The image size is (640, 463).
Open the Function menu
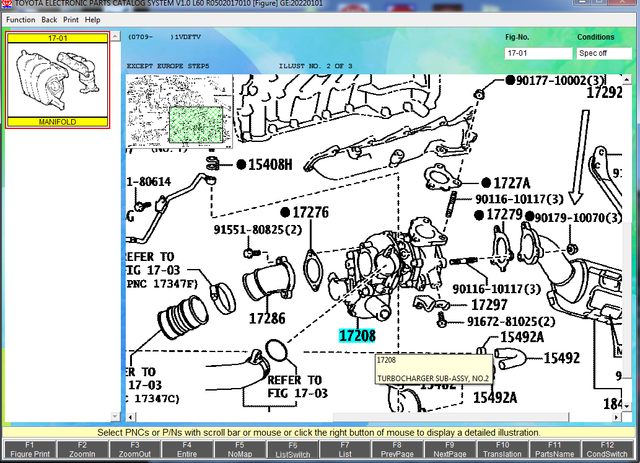point(20,19)
